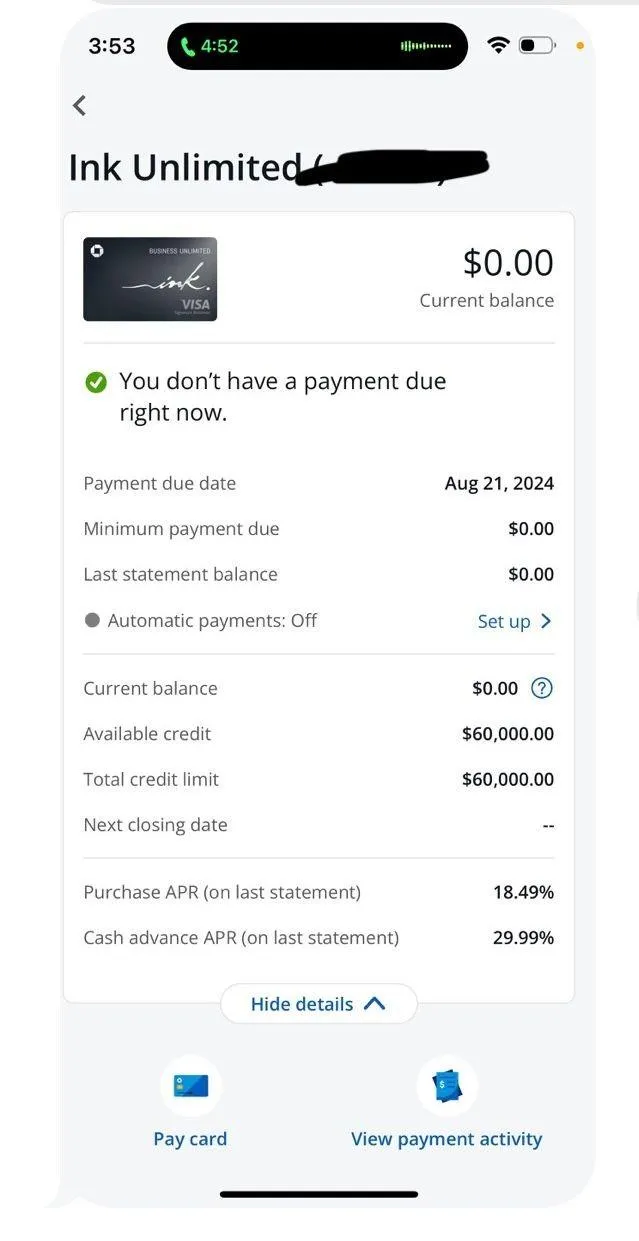Tap the Pay card label
The width and height of the screenshot is (639, 1241).
(x=190, y=1139)
